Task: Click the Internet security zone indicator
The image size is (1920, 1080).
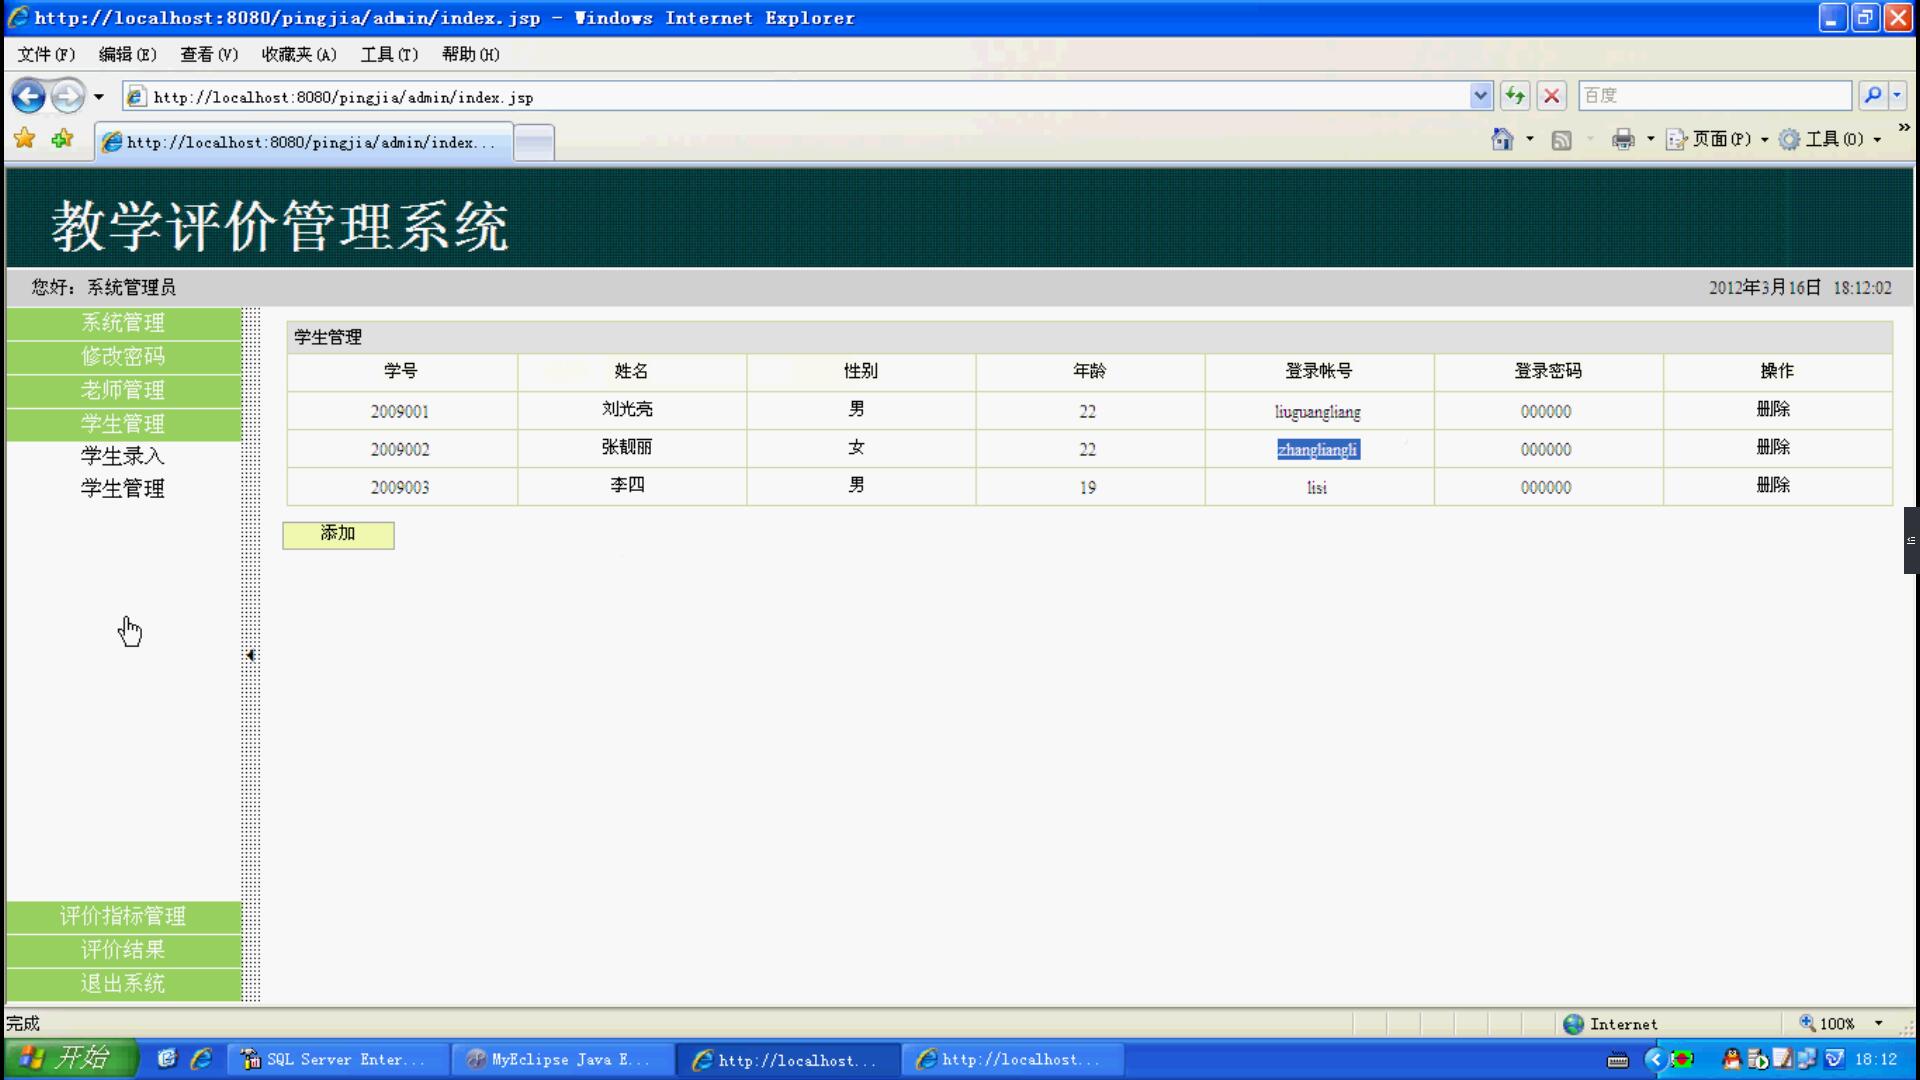Action: [x=1610, y=1024]
